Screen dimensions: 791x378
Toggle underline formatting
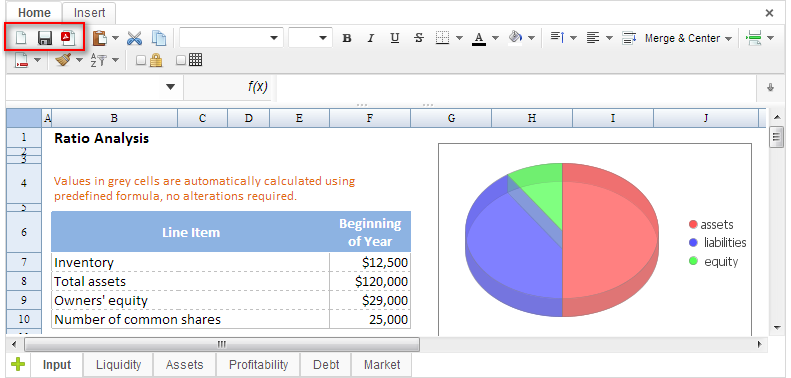pyautogui.click(x=395, y=38)
